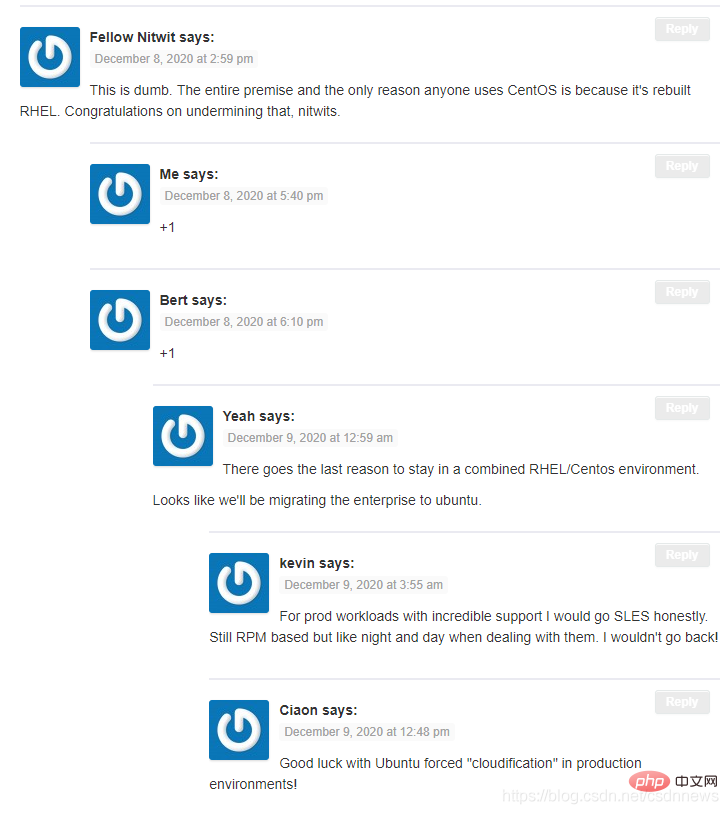
Task: Click Fellow Nitwit's avatar icon
Action: coord(50,57)
